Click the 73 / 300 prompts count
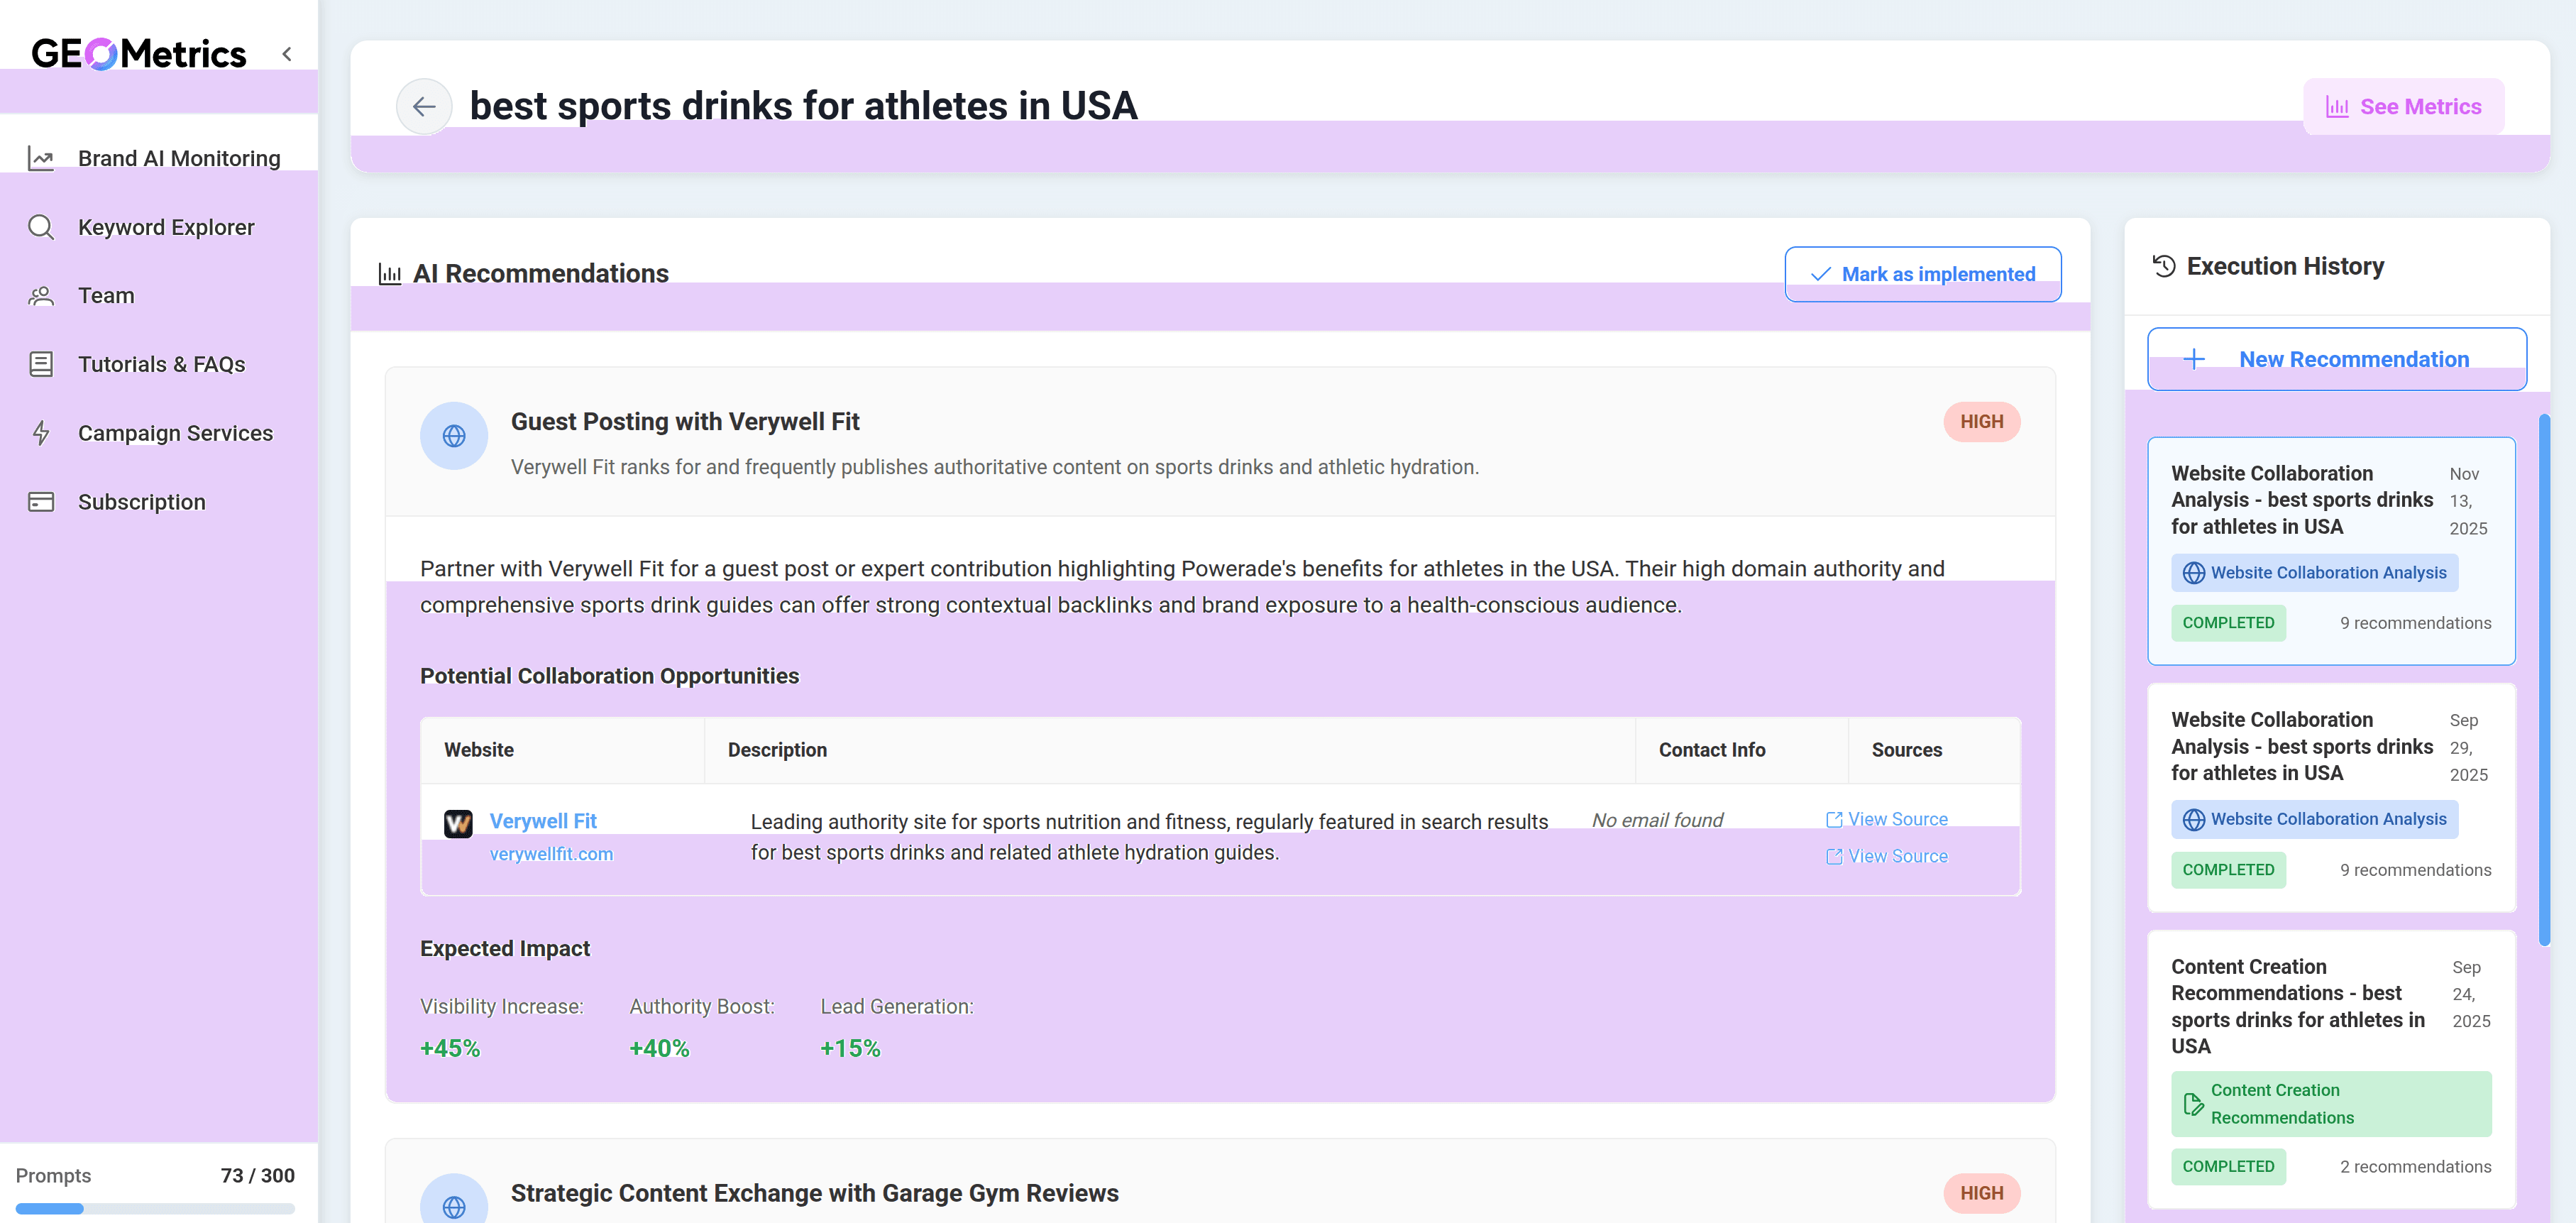2576x1223 pixels. tap(258, 1175)
